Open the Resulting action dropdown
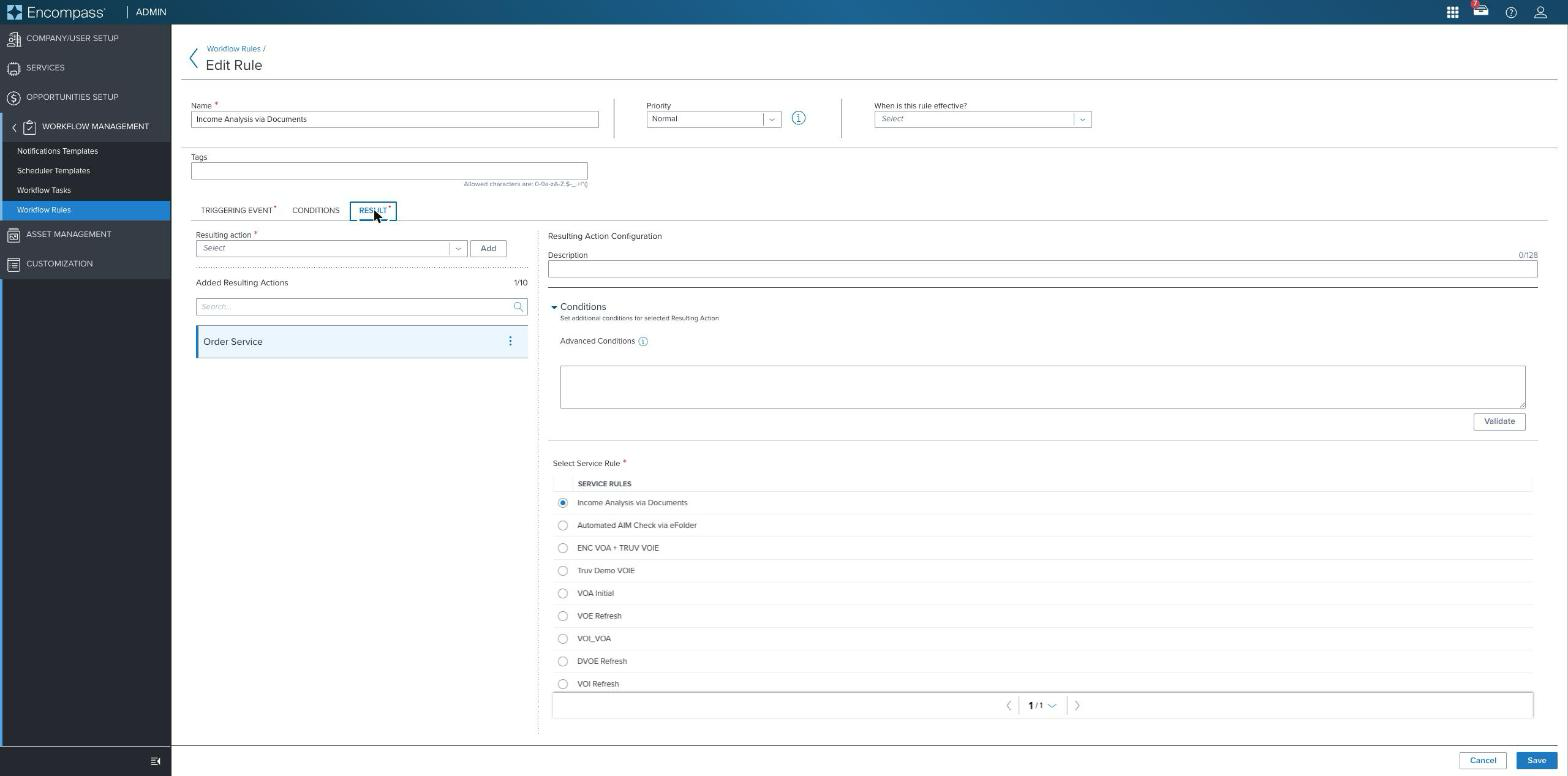 (331, 248)
